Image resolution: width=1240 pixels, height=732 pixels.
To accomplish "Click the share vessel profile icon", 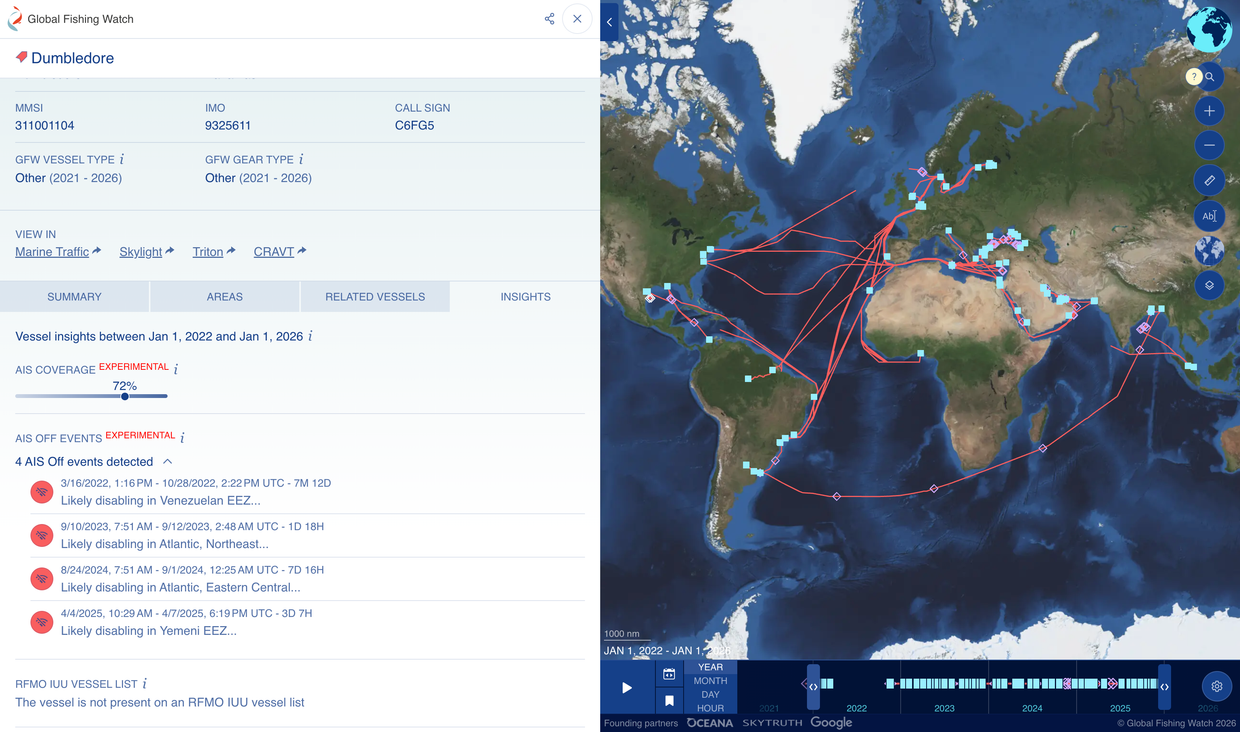I will pyautogui.click(x=549, y=19).
